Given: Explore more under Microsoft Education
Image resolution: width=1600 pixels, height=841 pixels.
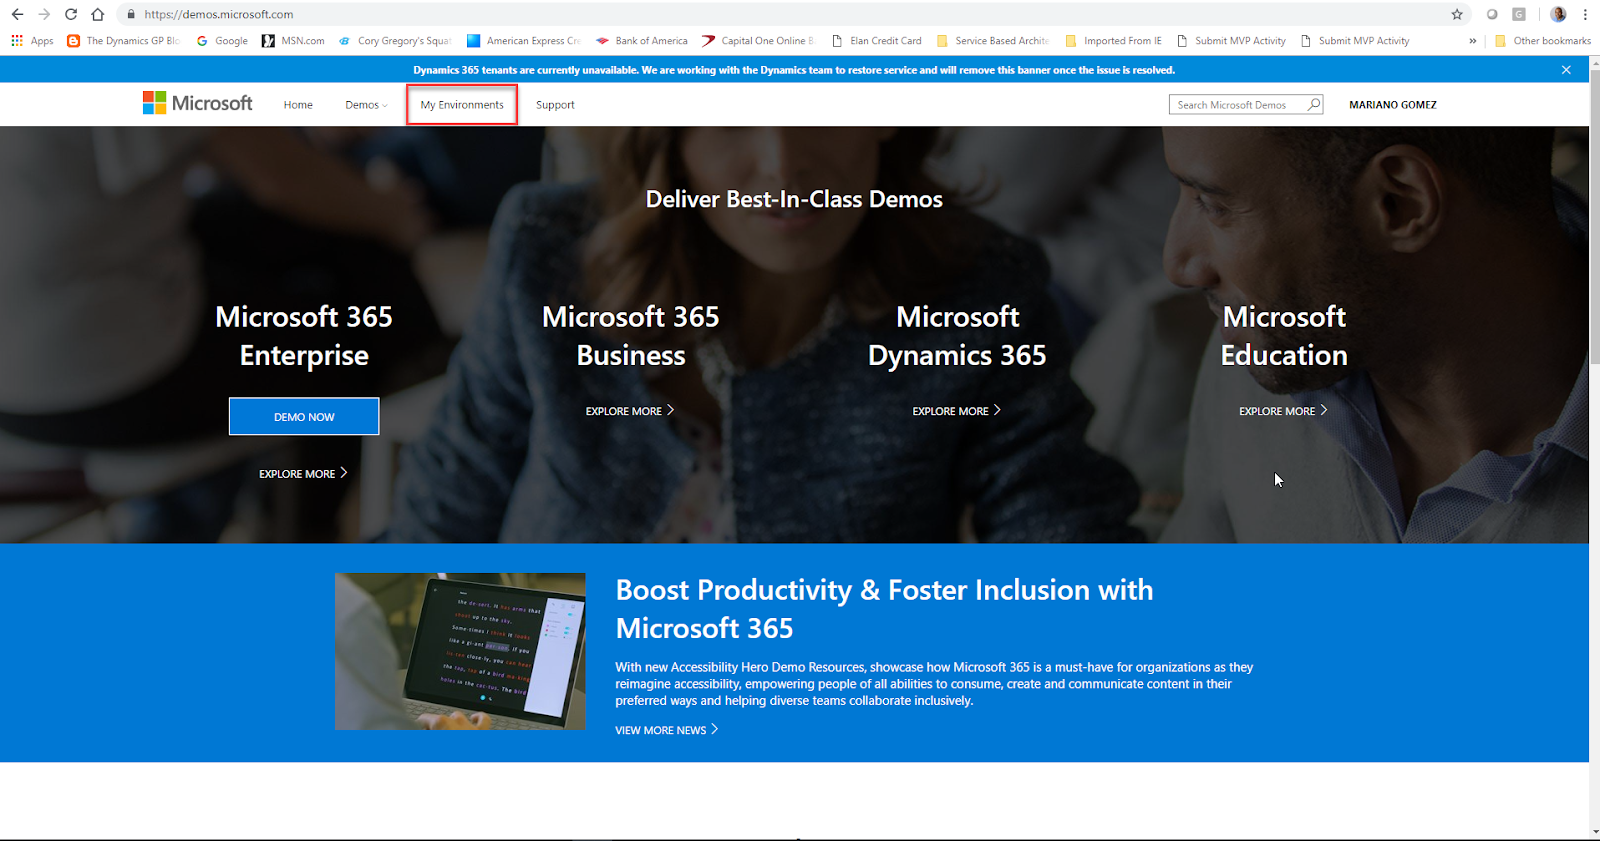Looking at the screenshot, I should (1283, 411).
